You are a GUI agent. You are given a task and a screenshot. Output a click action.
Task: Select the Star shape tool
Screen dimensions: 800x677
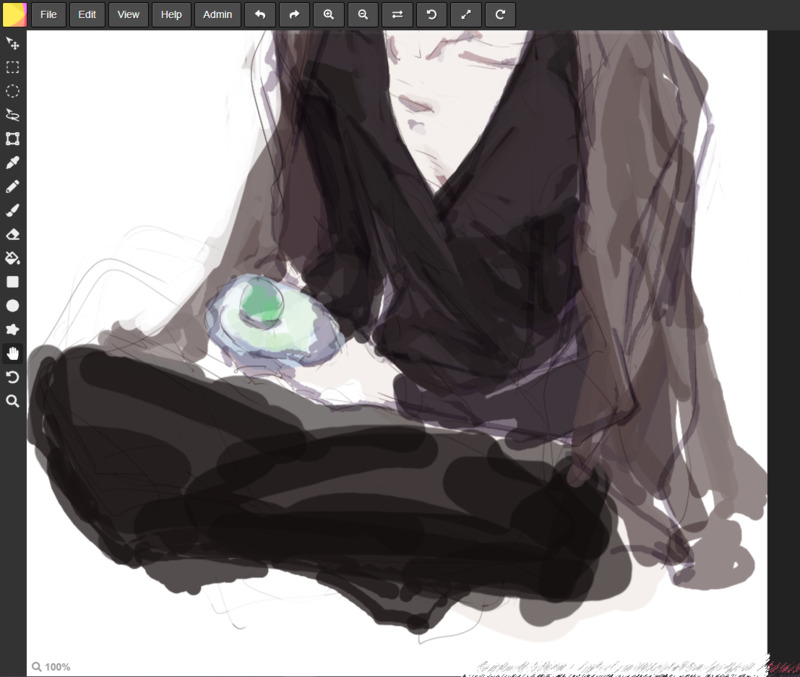pyautogui.click(x=13, y=330)
